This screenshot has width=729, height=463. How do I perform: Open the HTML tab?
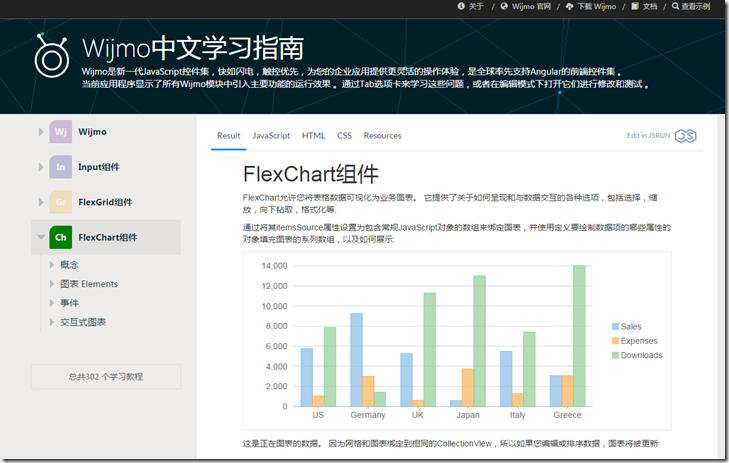coord(313,136)
